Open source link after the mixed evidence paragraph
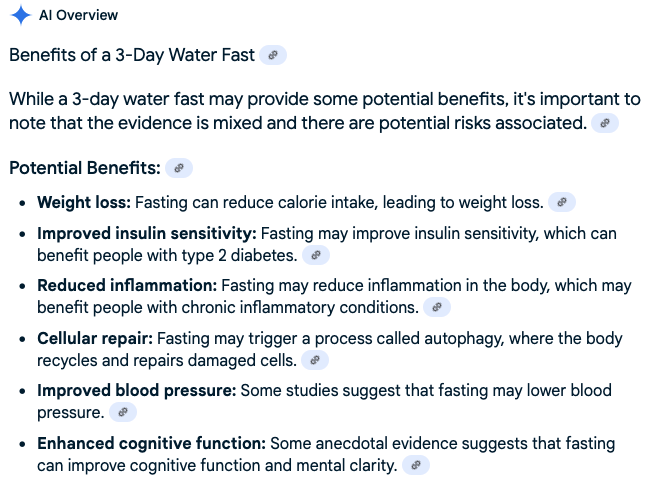The width and height of the screenshot is (652, 487). point(605,123)
